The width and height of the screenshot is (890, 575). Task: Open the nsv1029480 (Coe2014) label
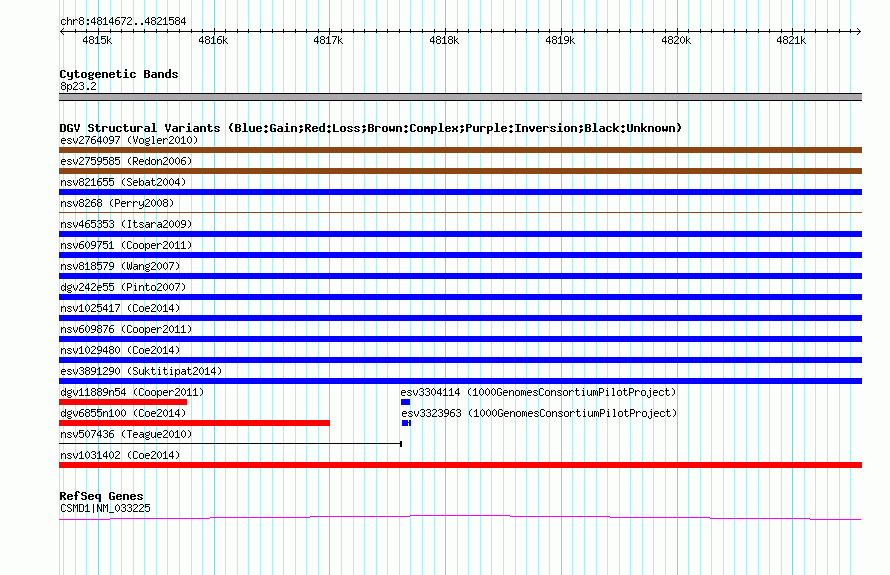(120, 350)
